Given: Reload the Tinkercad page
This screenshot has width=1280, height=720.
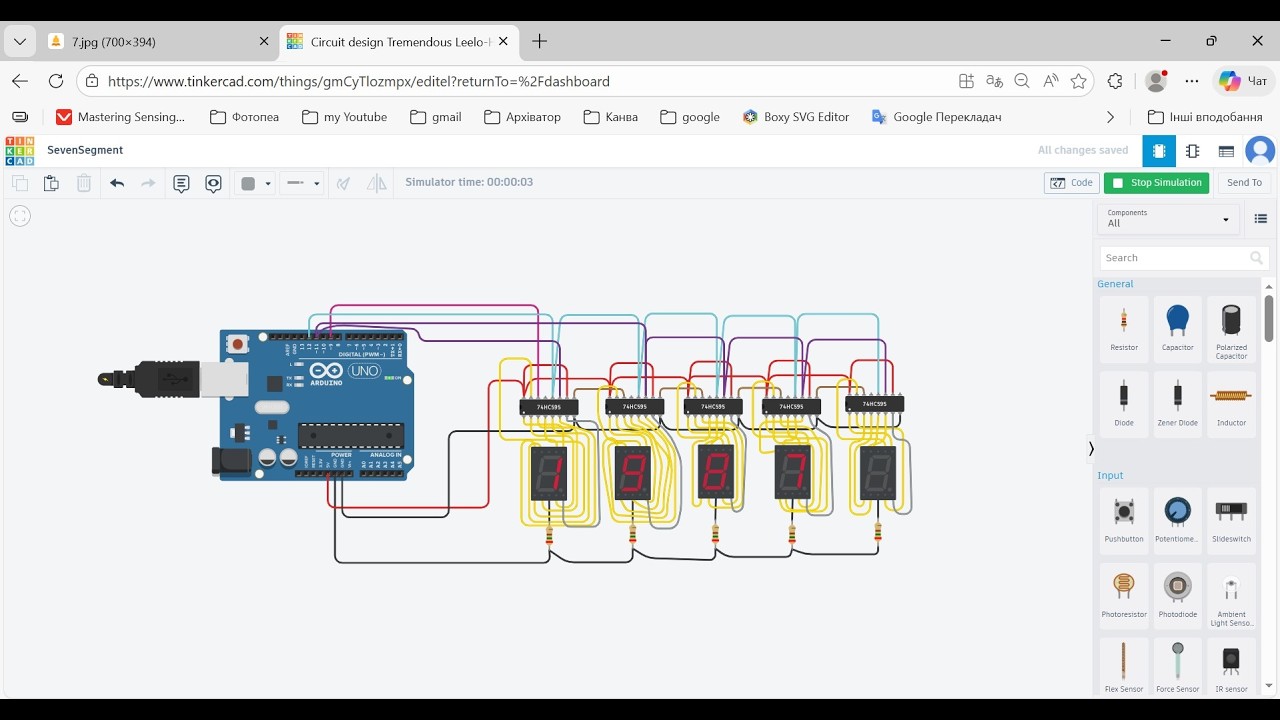Looking at the screenshot, I should click(x=56, y=81).
